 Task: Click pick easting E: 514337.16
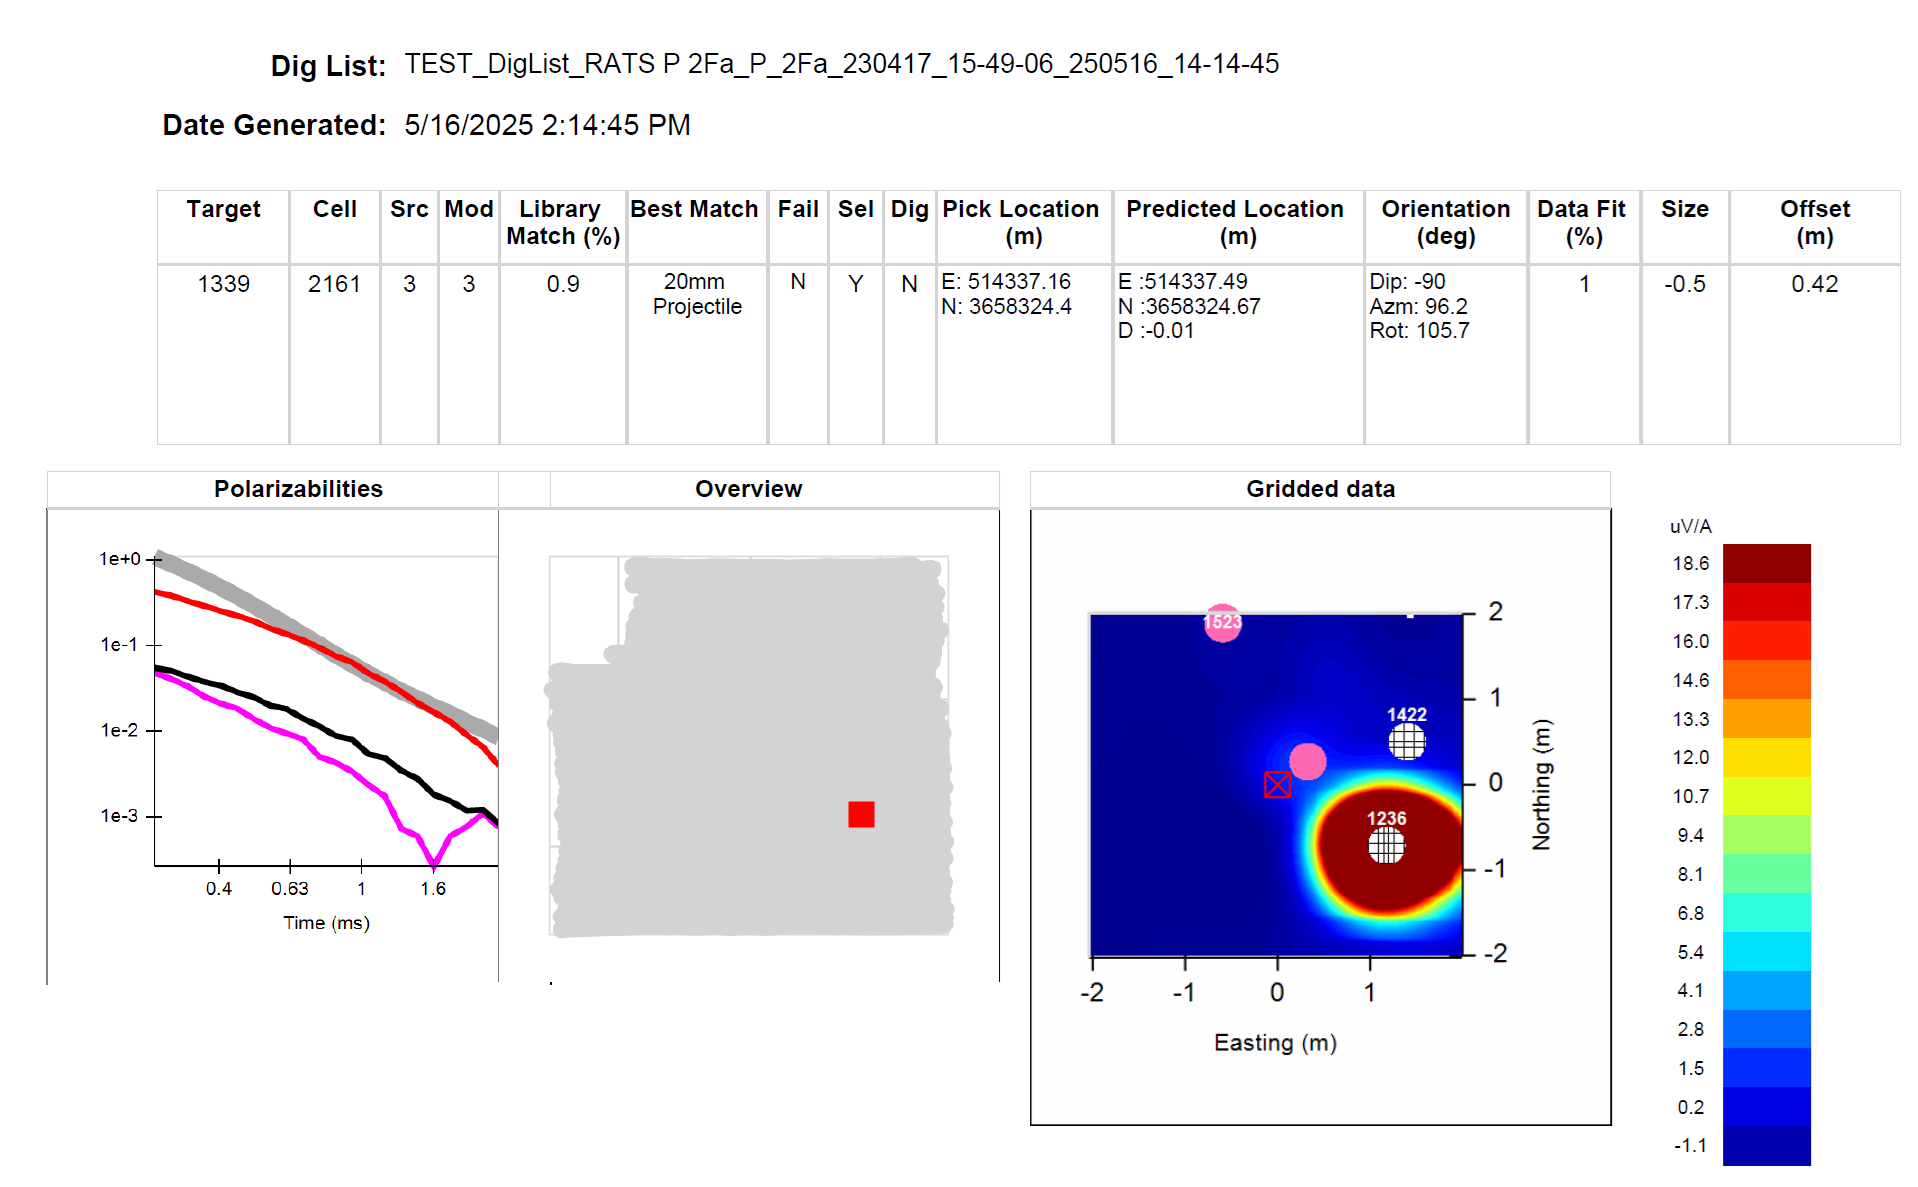[x=1006, y=282]
